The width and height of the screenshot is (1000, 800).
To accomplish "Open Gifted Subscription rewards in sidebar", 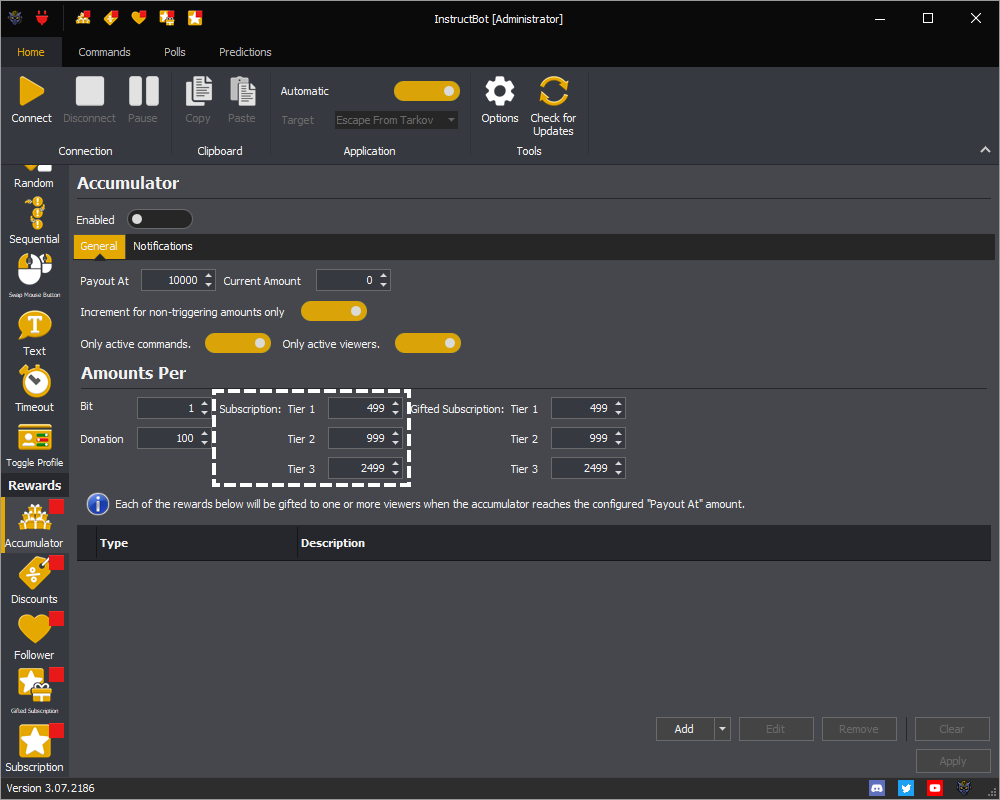I will [34, 692].
